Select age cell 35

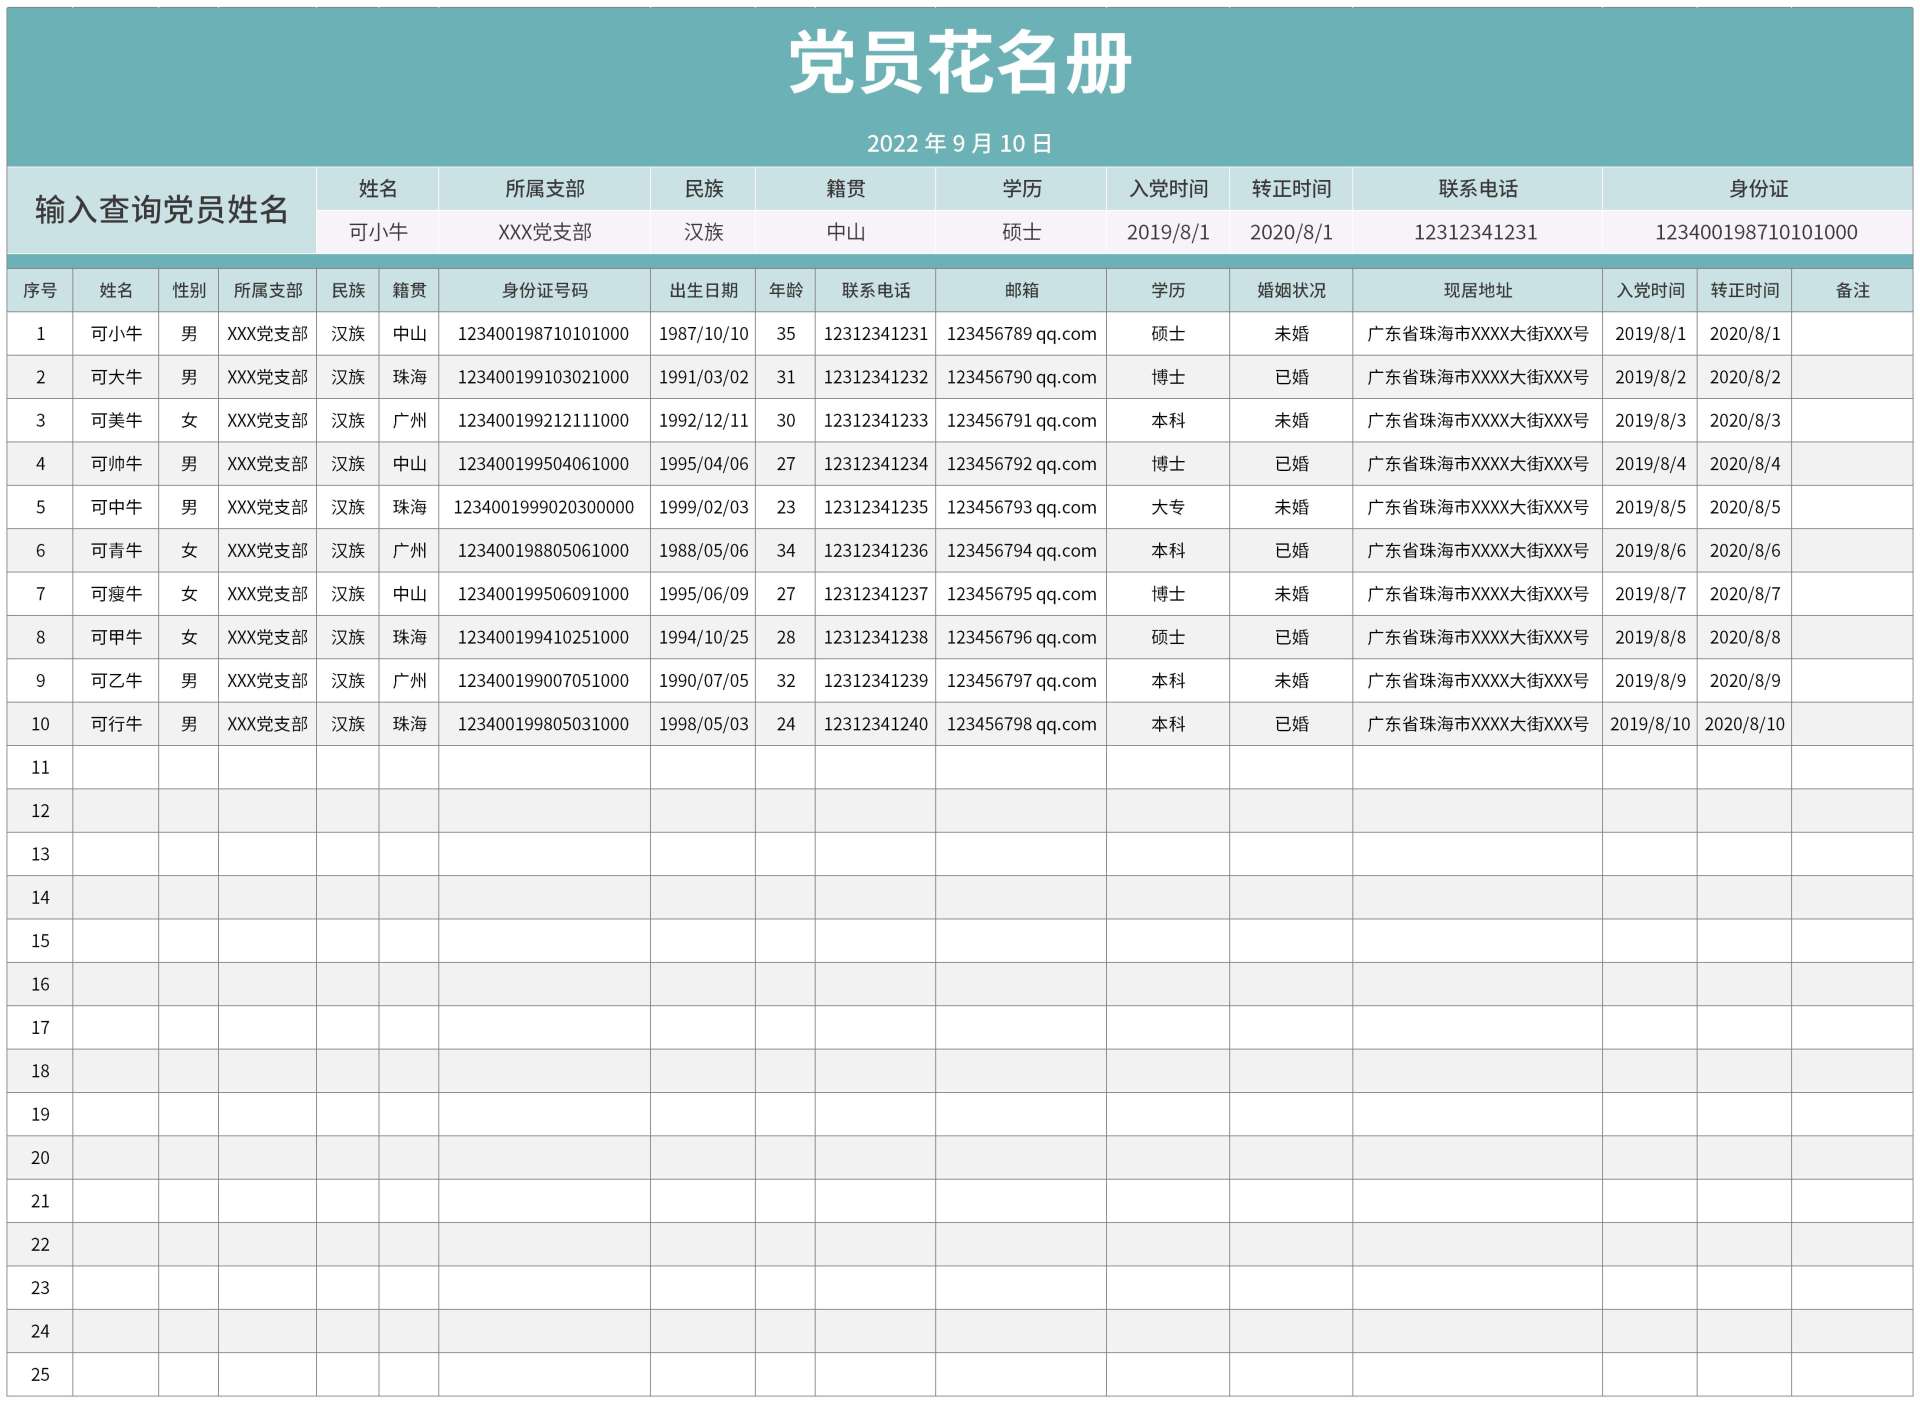pos(786,334)
